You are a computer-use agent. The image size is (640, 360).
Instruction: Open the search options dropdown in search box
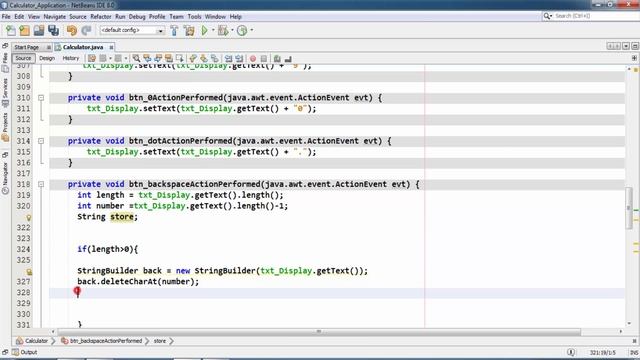[547, 16]
